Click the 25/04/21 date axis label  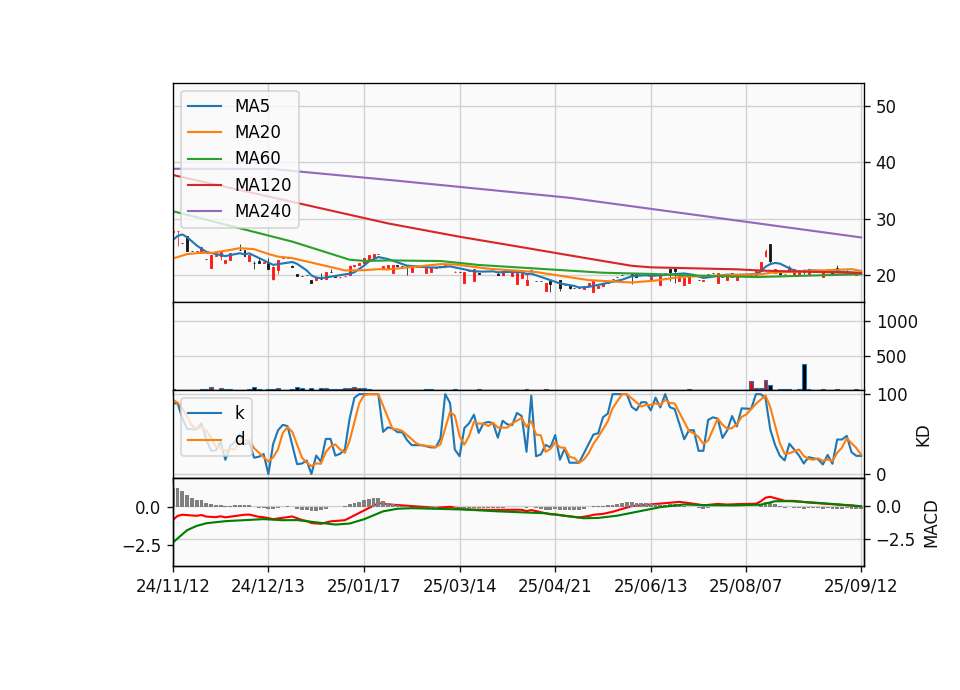pyautogui.click(x=555, y=587)
